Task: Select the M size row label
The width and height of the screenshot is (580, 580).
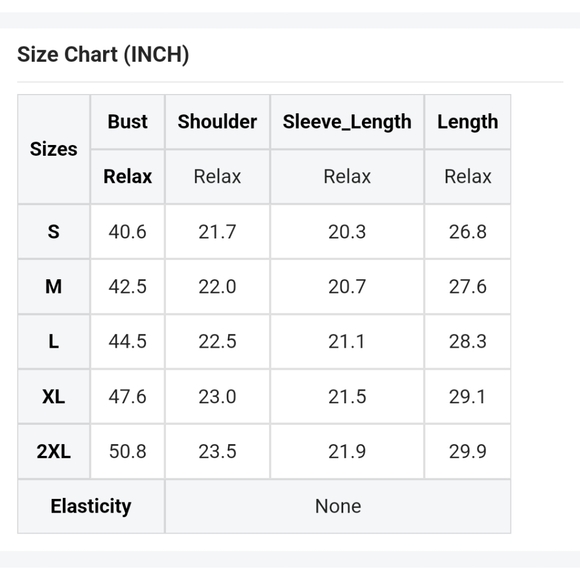Action: click(x=54, y=287)
